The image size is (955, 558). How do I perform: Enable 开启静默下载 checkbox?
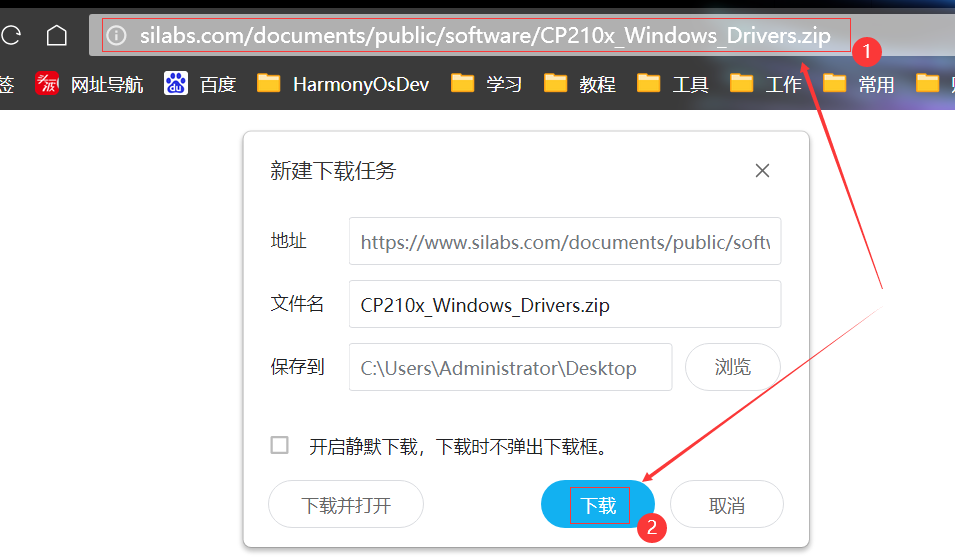[x=280, y=445]
